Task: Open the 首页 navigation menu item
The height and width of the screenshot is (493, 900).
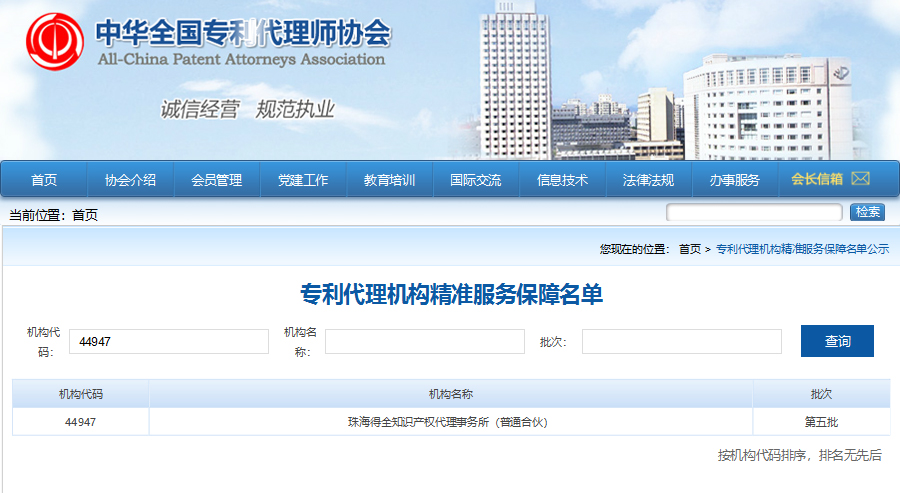Action: pos(44,180)
